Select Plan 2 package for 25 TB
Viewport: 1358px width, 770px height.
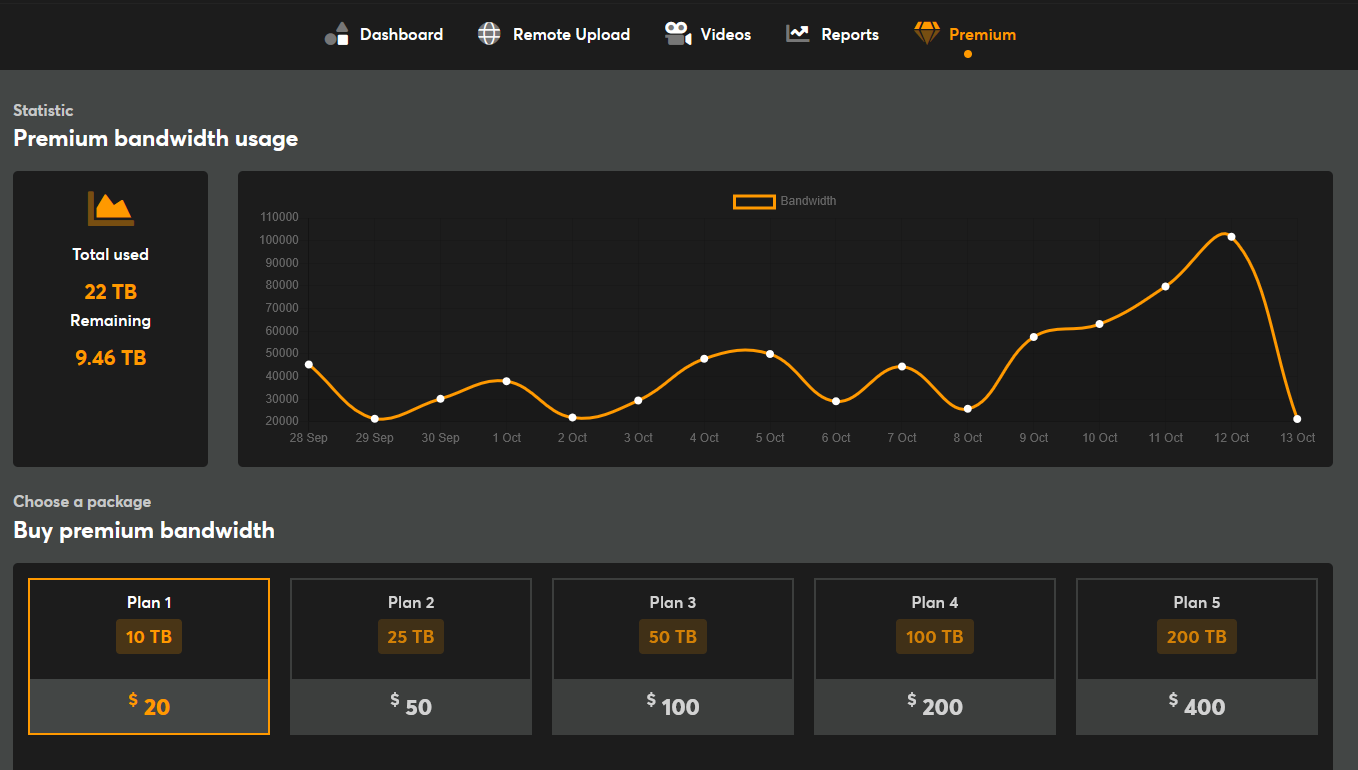(411, 656)
